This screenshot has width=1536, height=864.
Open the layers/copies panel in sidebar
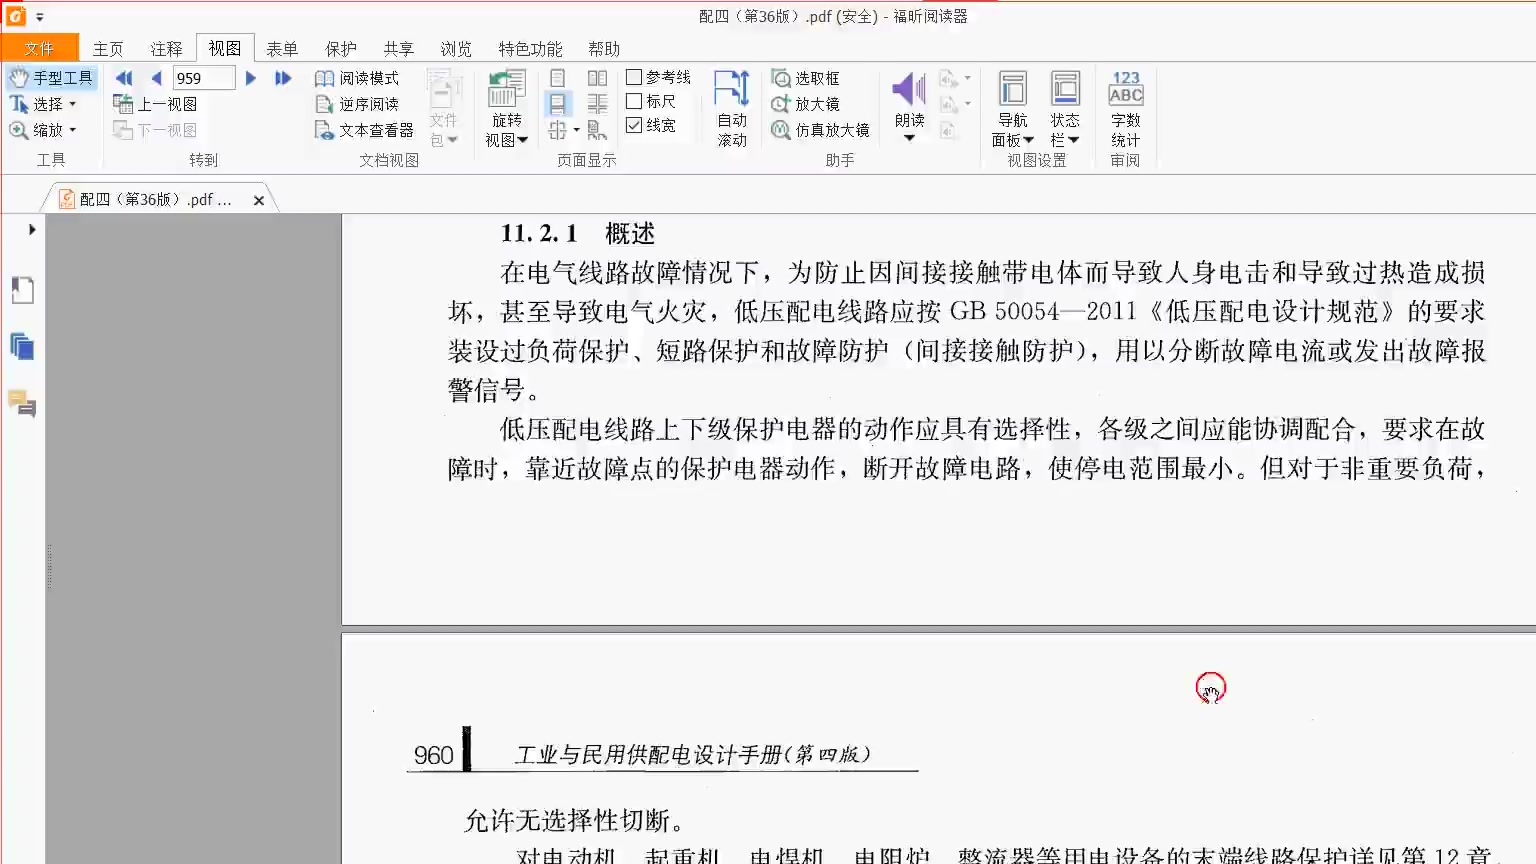point(22,347)
